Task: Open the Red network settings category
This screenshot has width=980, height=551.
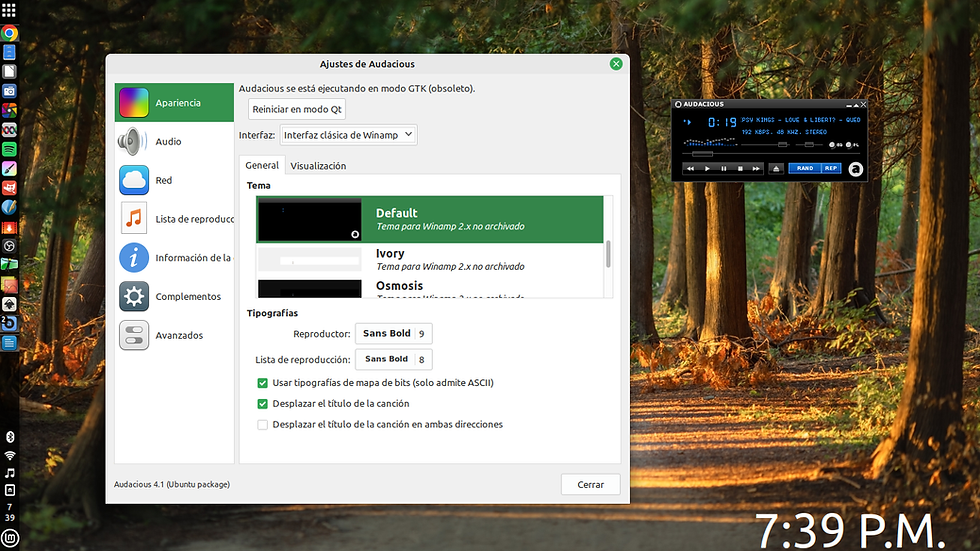Action: (174, 180)
